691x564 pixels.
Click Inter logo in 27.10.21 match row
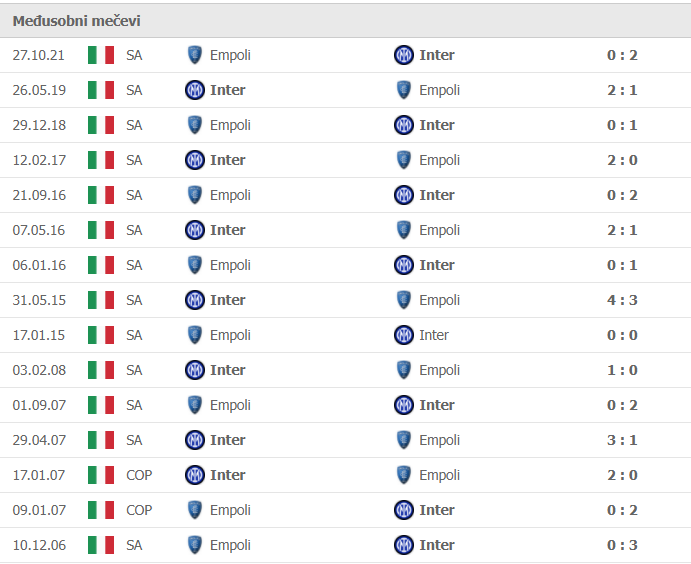404,55
